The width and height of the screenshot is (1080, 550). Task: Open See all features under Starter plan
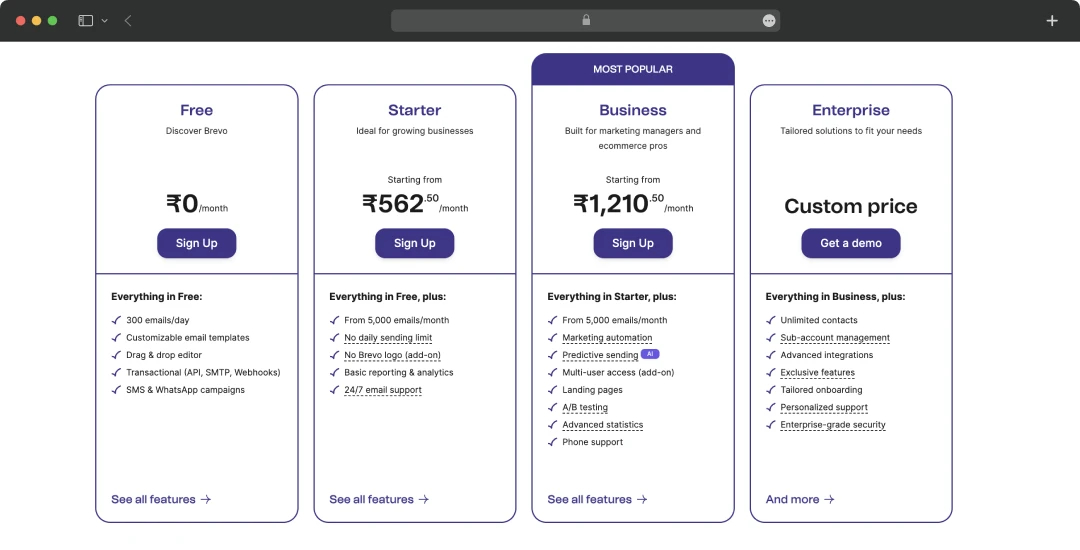pyautogui.click(x=379, y=499)
